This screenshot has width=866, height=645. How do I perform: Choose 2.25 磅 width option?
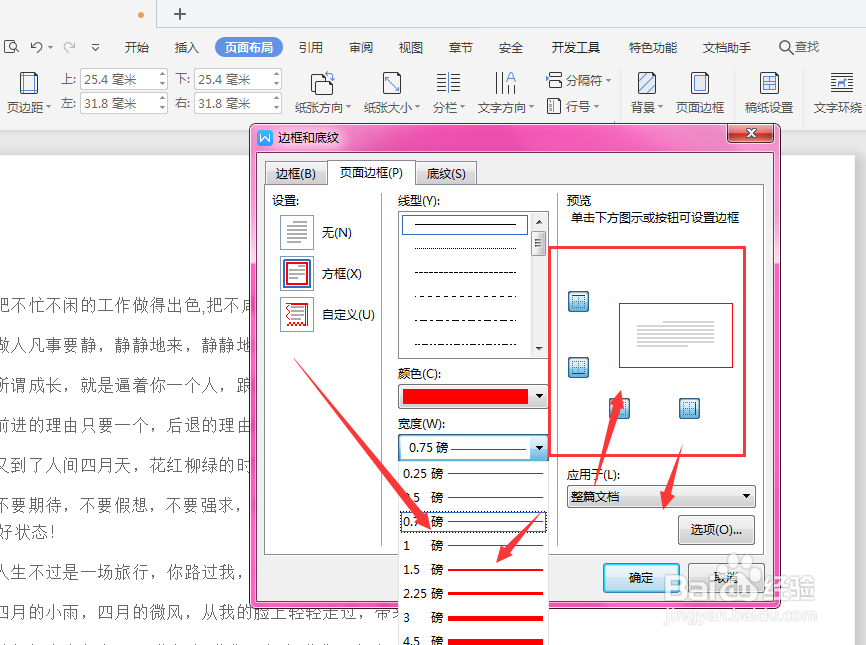click(473, 594)
